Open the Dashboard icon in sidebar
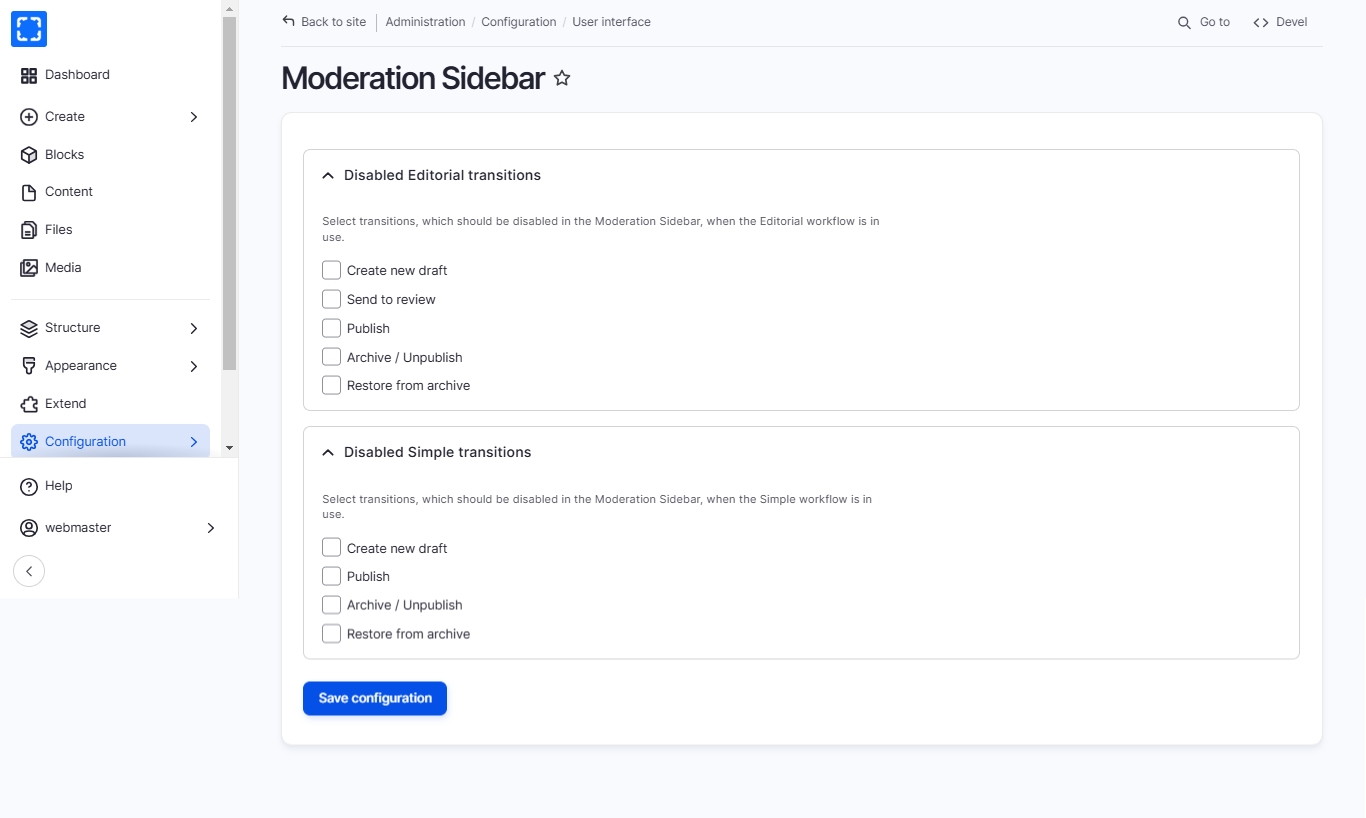Screen dimensions: 1366x818 [29, 75]
